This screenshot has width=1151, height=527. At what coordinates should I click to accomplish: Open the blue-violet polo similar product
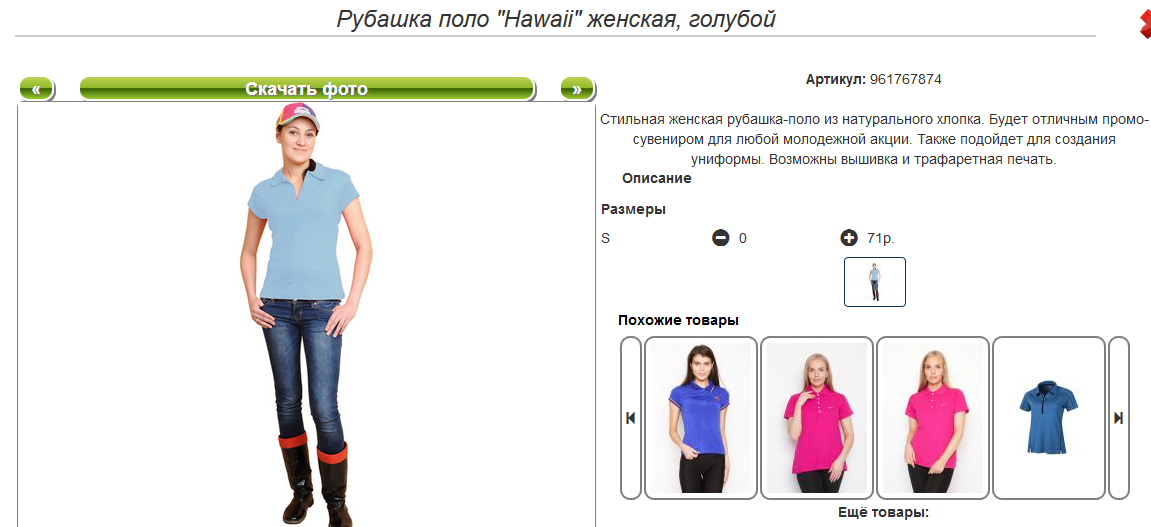pyautogui.click(x=701, y=418)
